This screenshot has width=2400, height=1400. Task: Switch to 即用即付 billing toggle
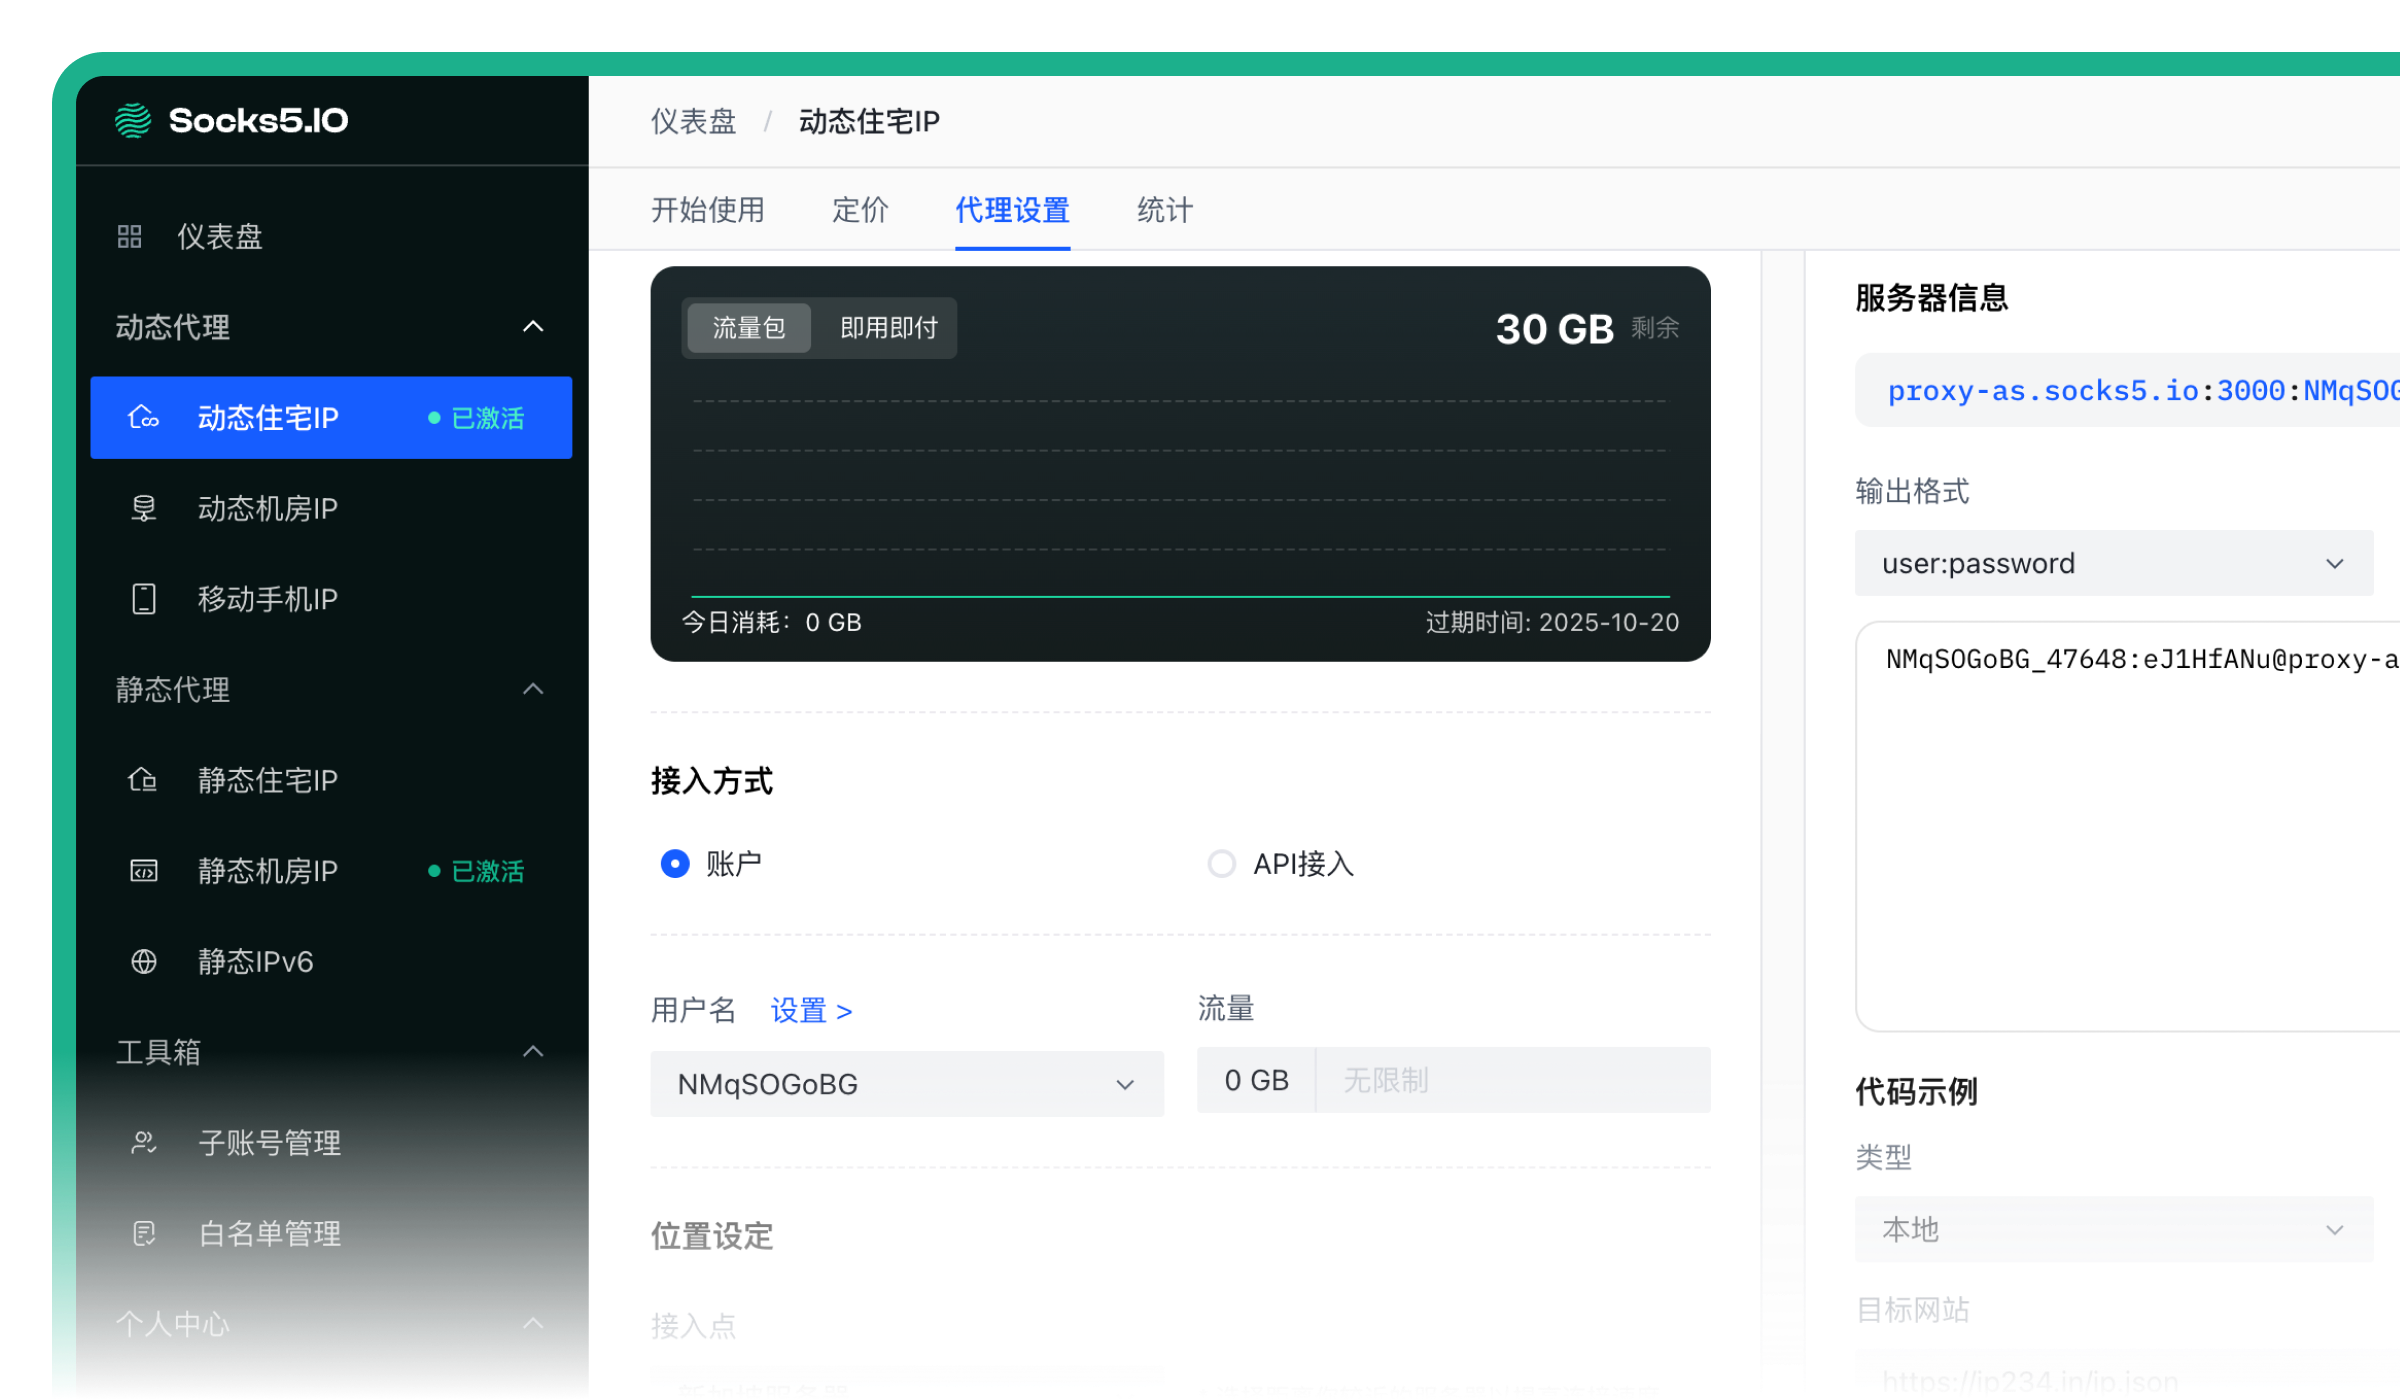point(888,328)
